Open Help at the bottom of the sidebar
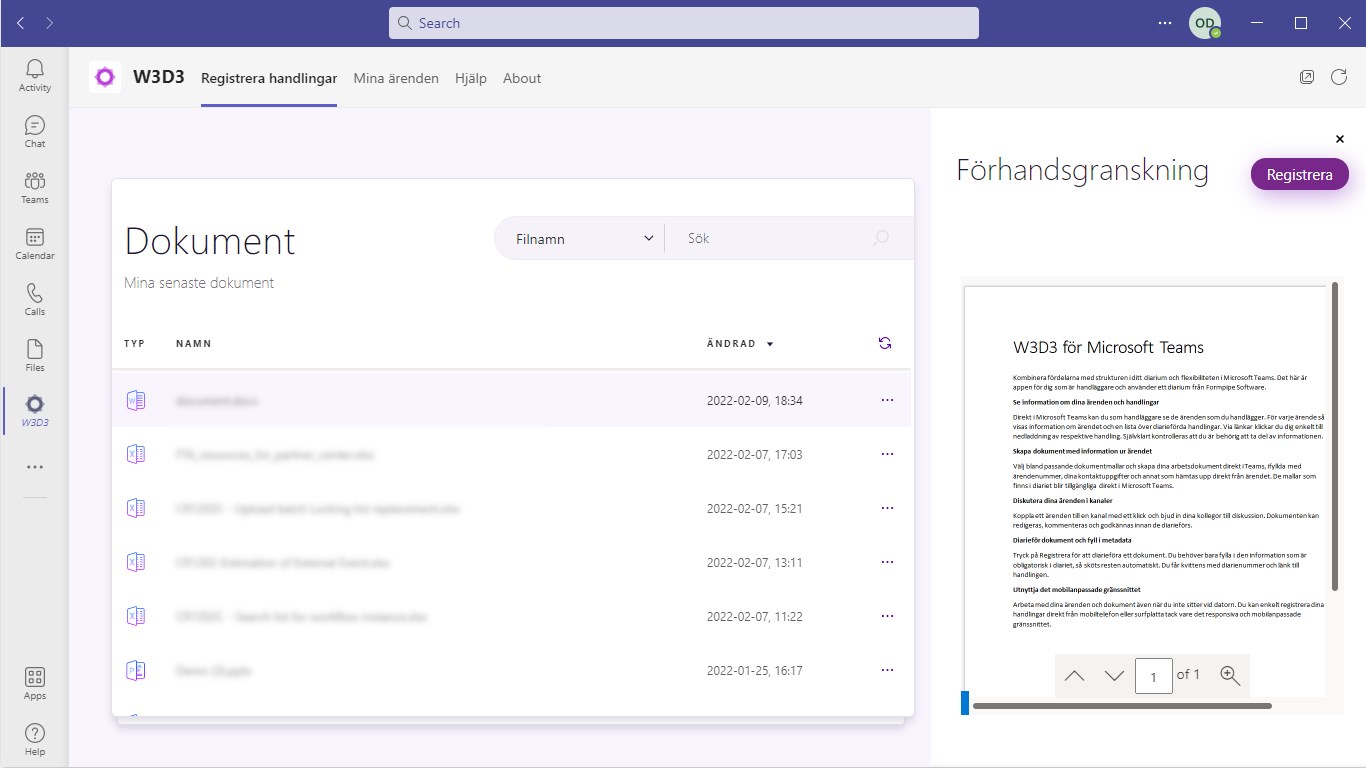The height and width of the screenshot is (768, 1366). (x=35, y=740)
